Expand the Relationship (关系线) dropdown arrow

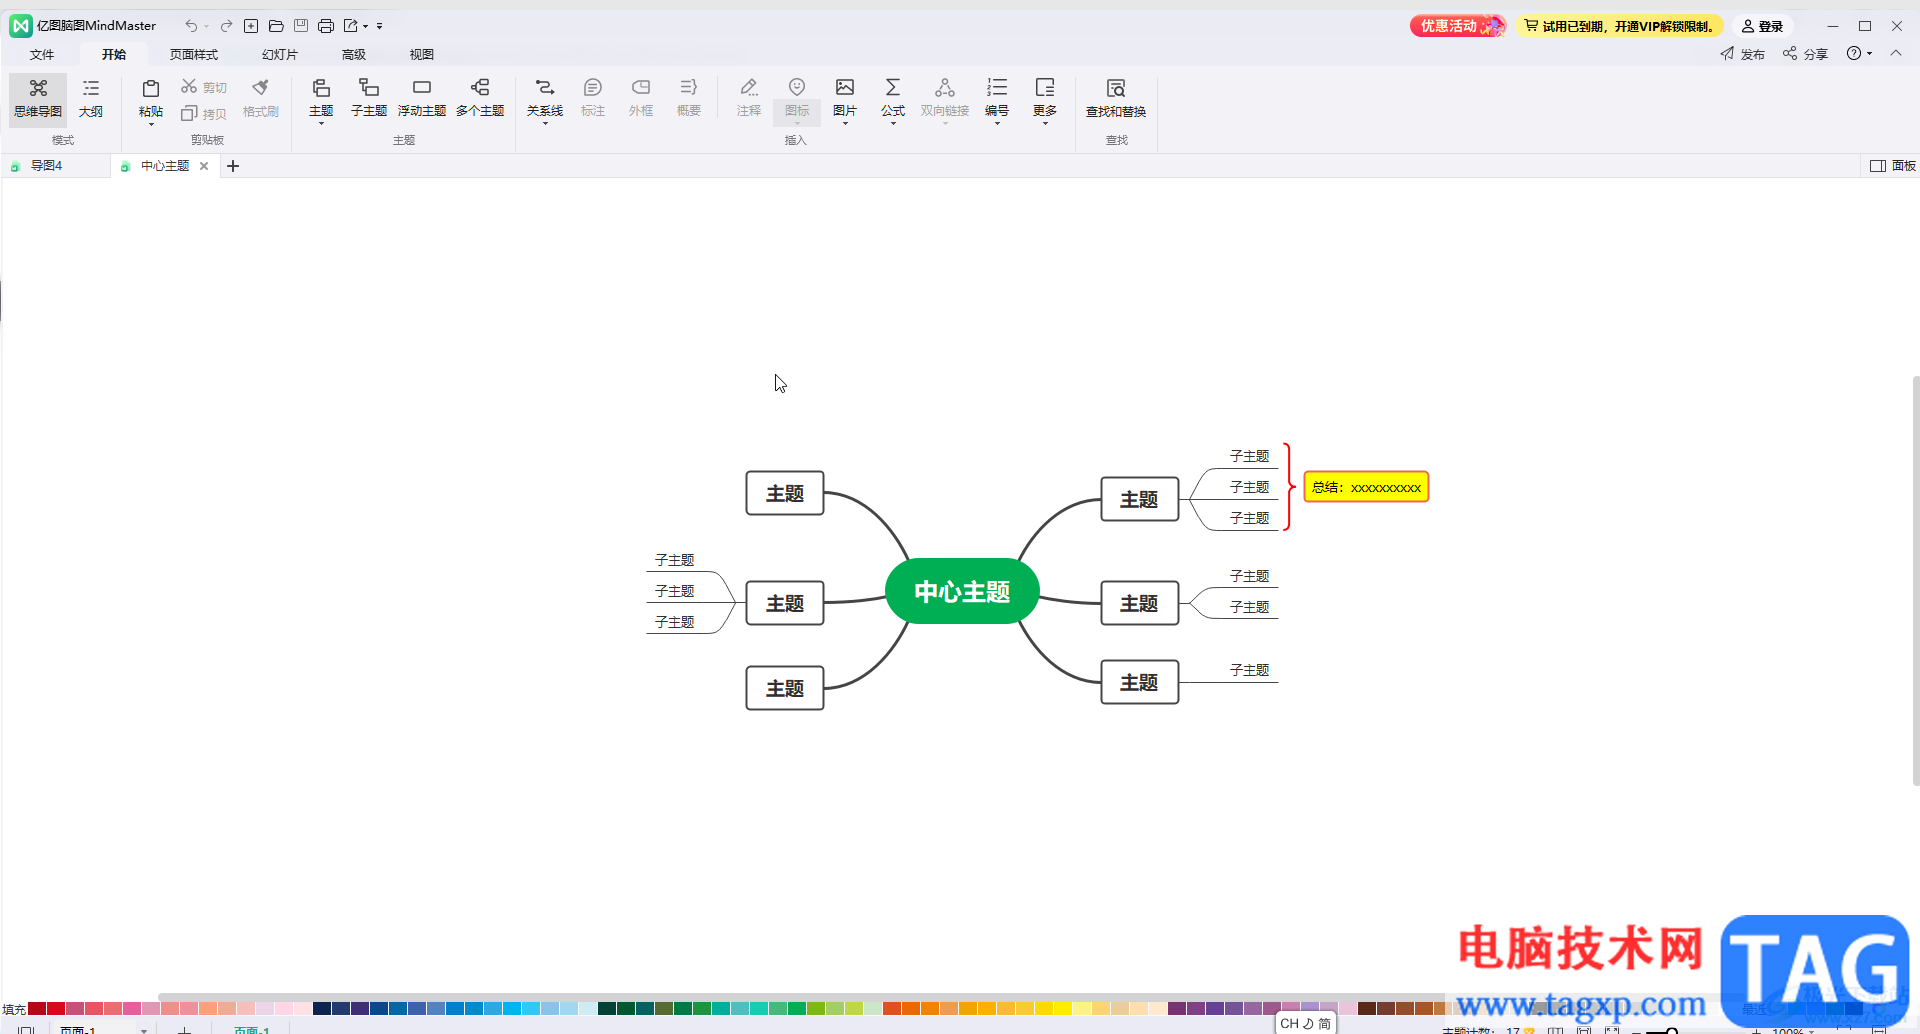545,123
